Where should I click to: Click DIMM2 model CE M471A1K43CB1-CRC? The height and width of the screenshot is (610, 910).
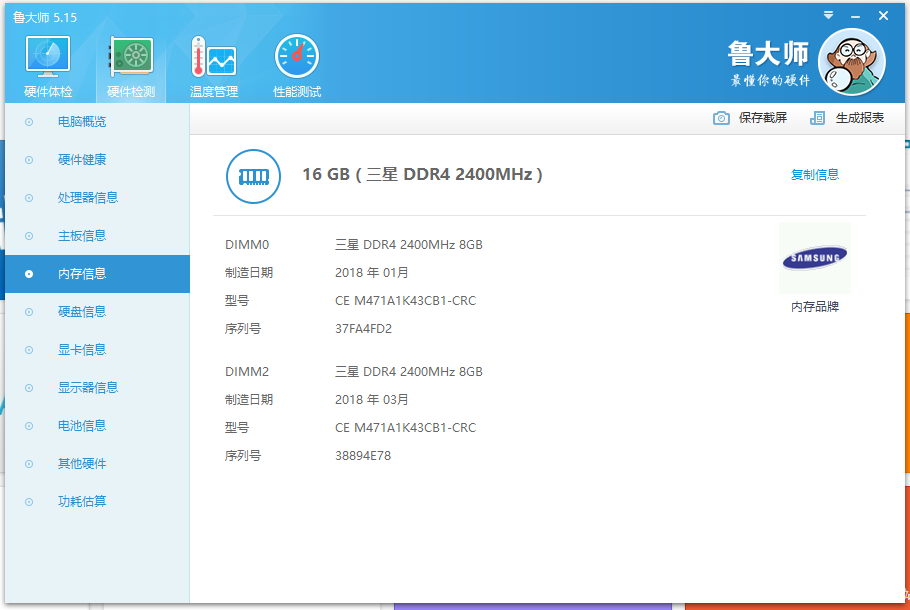click(x=405, y=428)
